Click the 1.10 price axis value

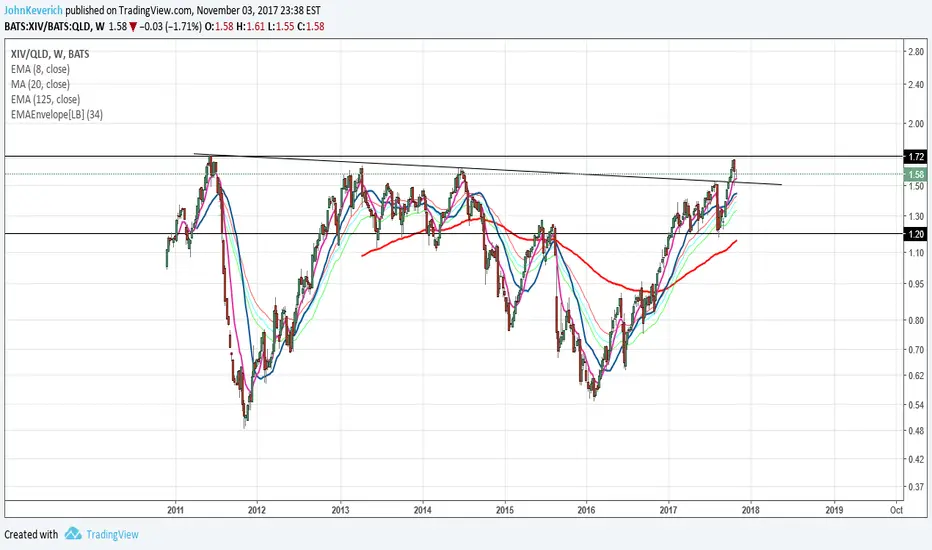coord(916,253)
